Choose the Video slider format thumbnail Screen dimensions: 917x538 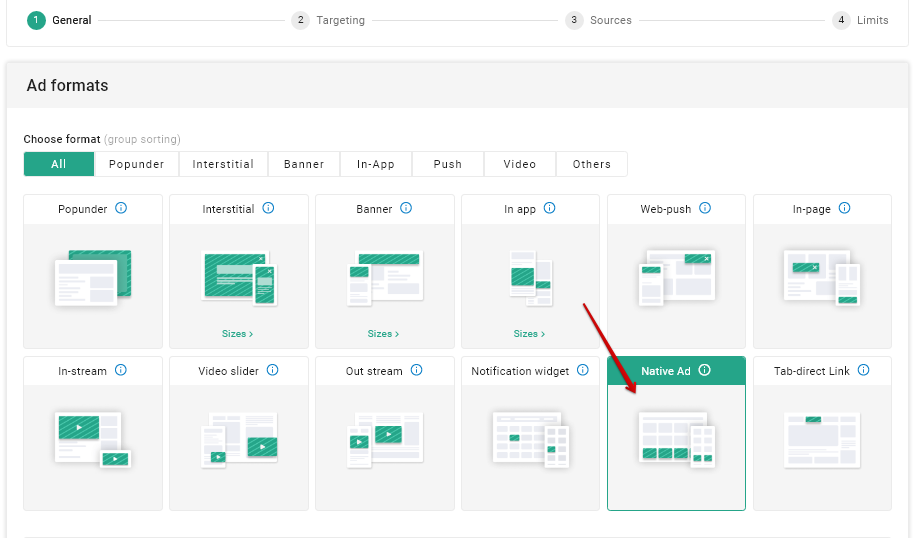(238, 440)
